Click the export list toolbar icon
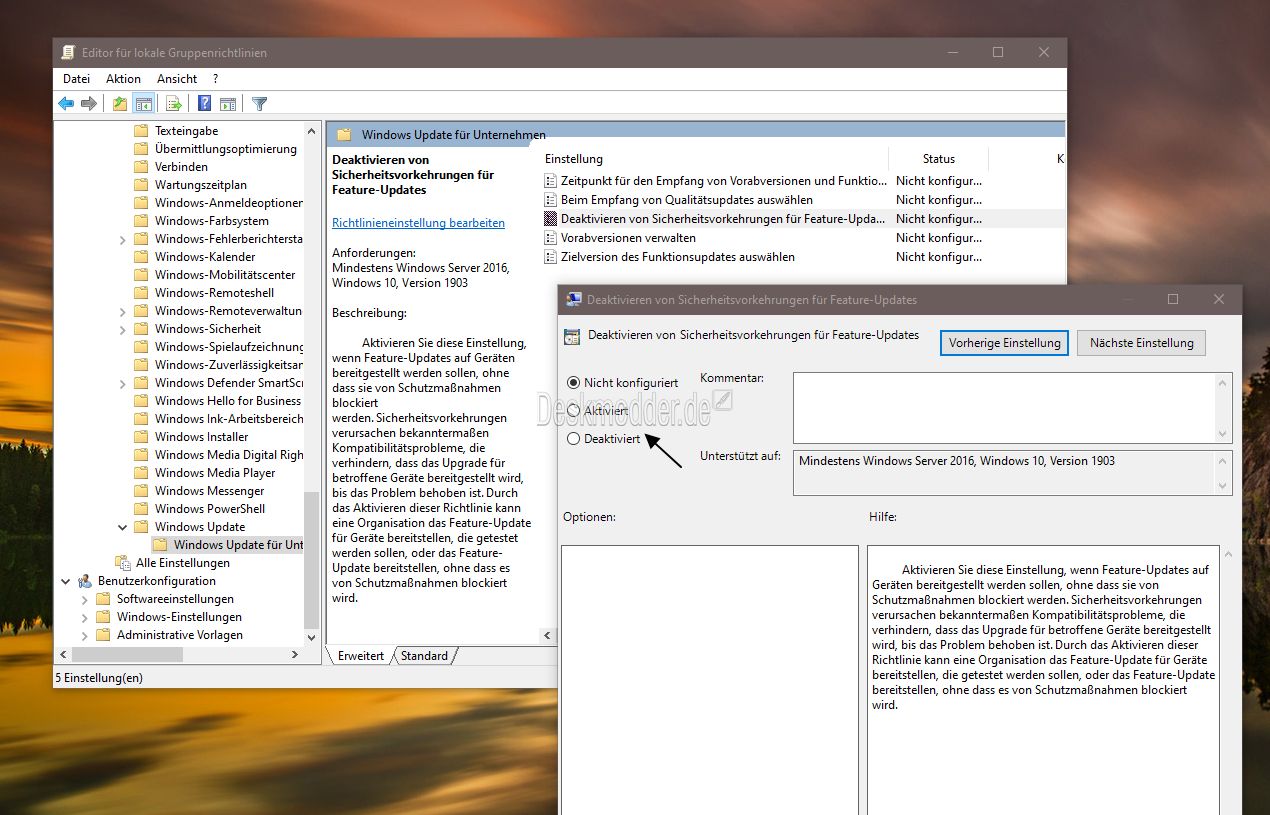Viewport: 1270px width, 815px height. tap(174, 103)
